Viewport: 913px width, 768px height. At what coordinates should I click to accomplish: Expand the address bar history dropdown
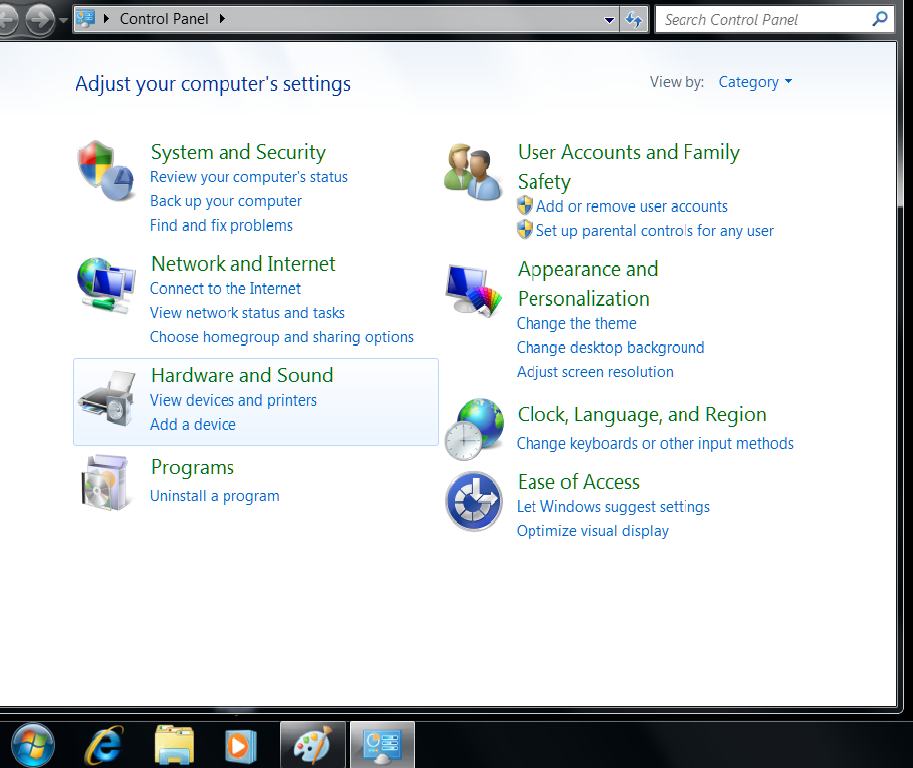tap(608, 19)
